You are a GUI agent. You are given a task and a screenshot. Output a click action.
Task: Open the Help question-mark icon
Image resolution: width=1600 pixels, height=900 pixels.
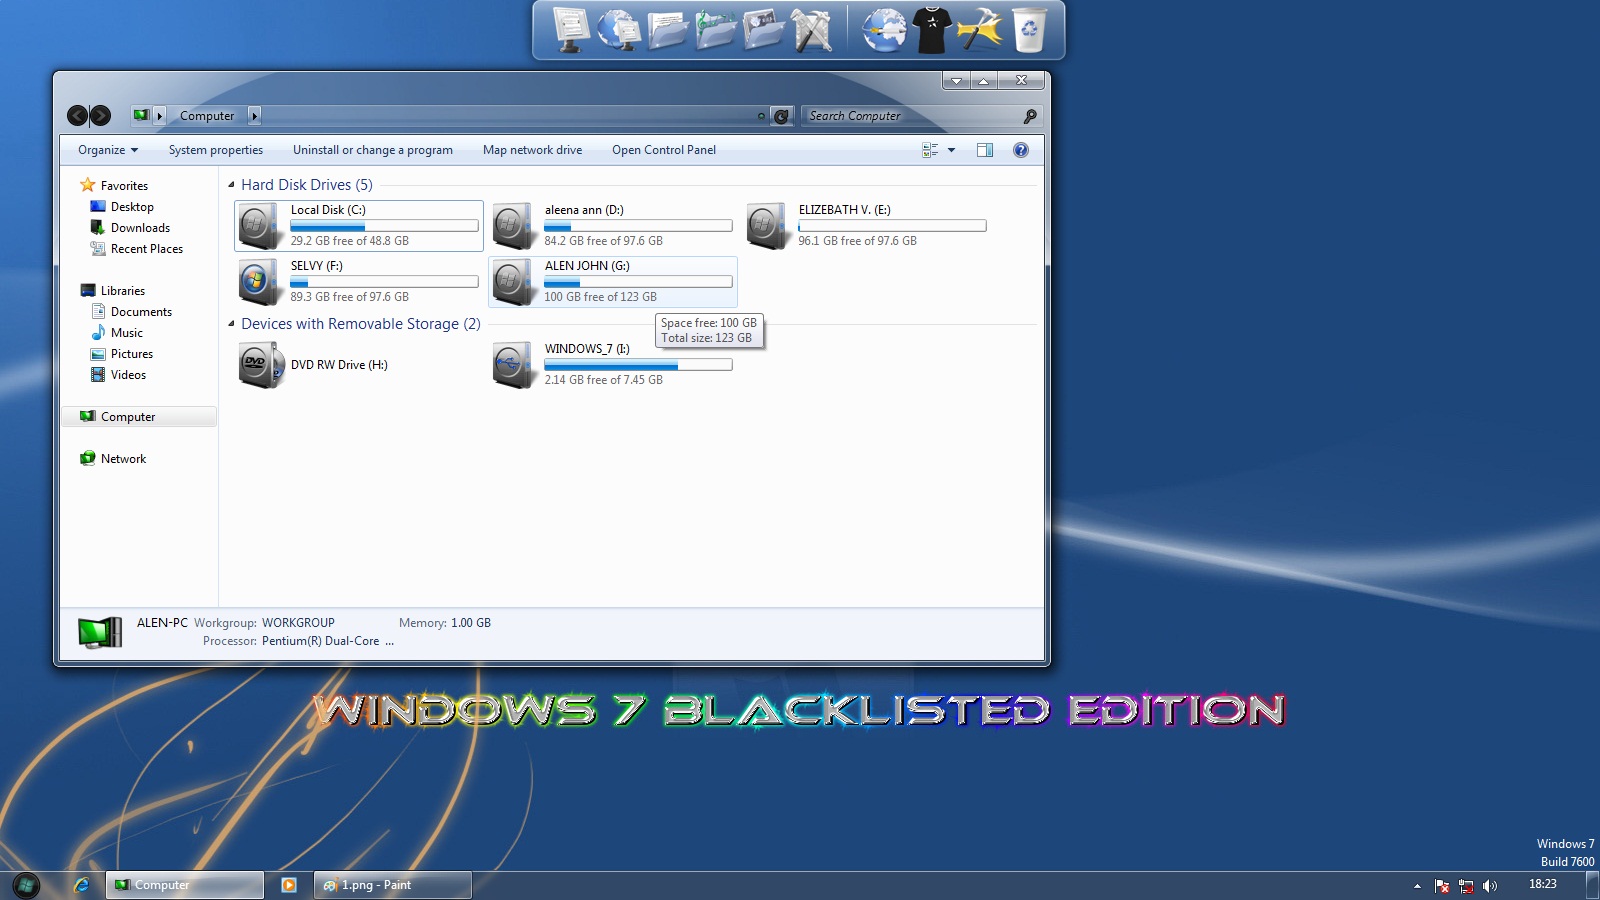pyautogui.click(x=1021, y=150)
